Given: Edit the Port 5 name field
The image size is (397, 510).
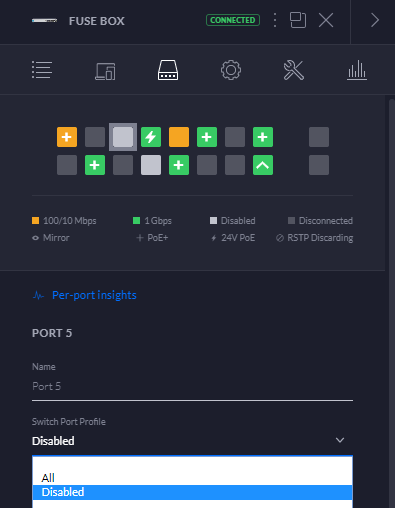Looking at the screenshot, I should (192, 386).
